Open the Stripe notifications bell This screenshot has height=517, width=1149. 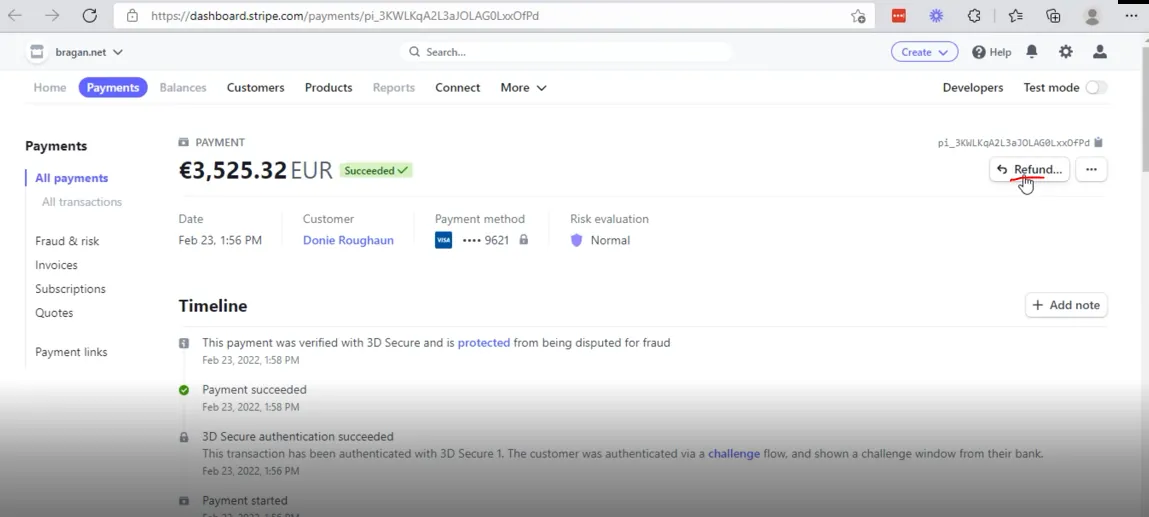[x=1032, y=52]
